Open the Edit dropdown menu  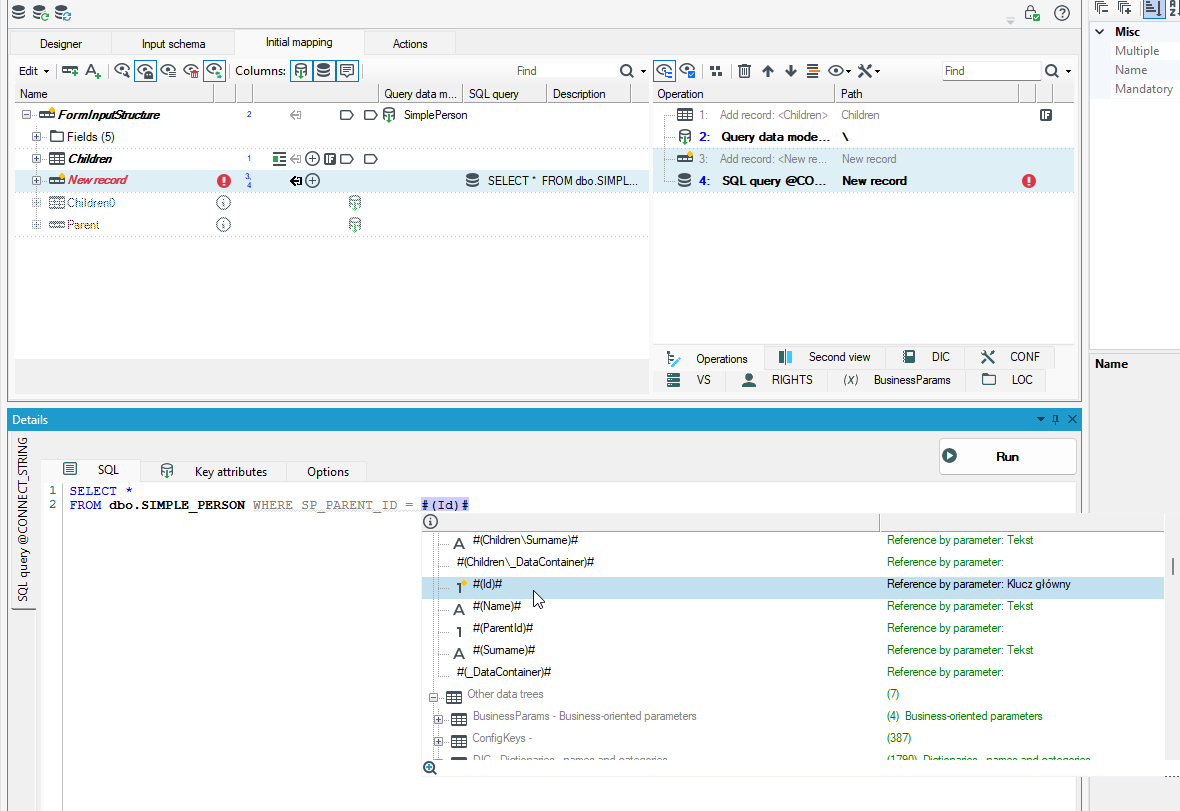[x=34, y=71]
